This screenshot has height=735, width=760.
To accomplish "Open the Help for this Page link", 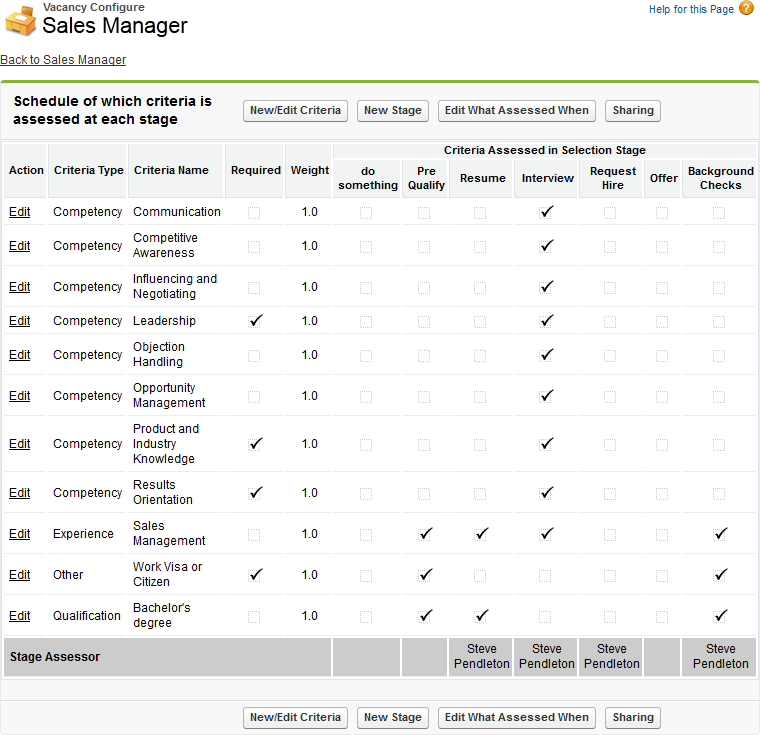I will (x=691, y=9).
